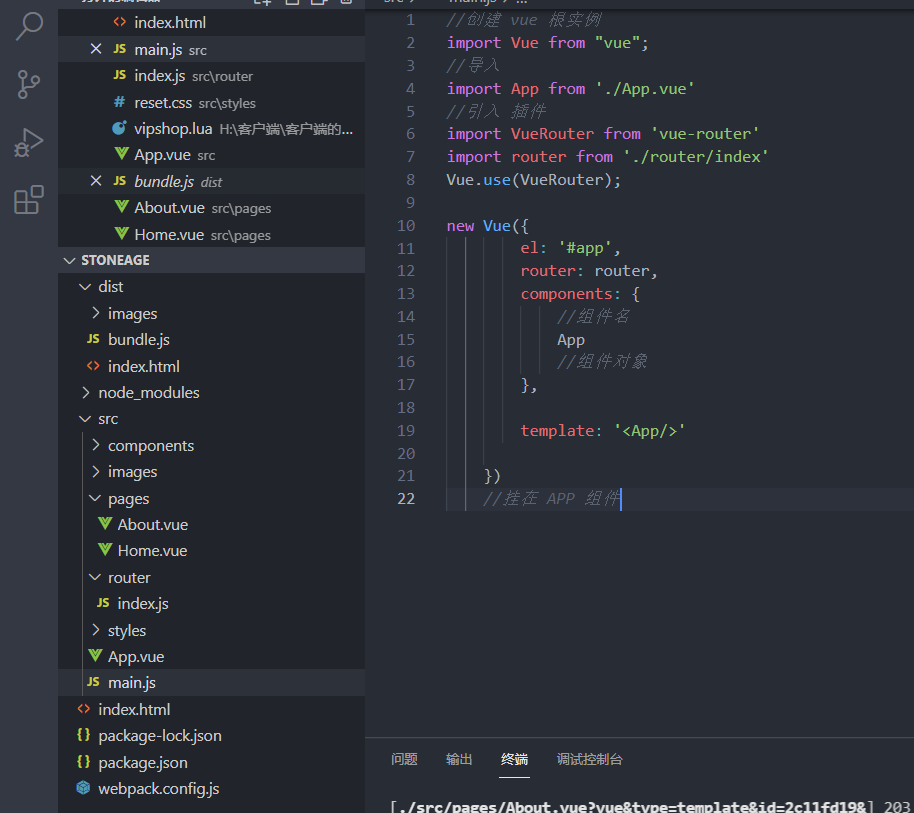The width and height of the screenshot is (914, 813).
Task: Open About.vue src\pages in open editors
Action: [x=212, y=208]
